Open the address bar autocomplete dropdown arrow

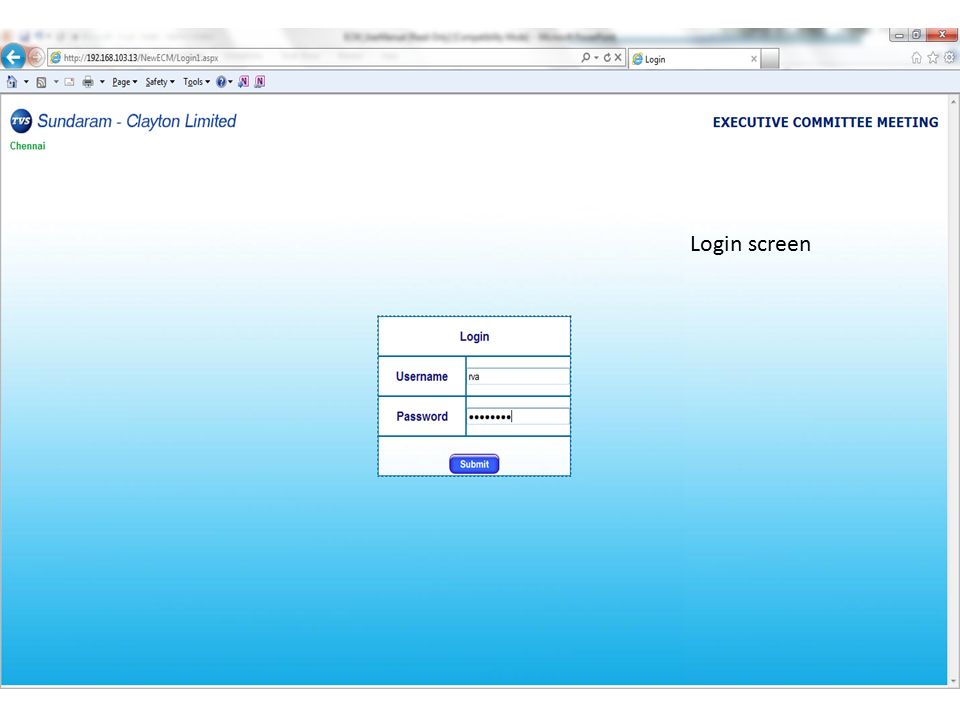click(x=596, y=58)
